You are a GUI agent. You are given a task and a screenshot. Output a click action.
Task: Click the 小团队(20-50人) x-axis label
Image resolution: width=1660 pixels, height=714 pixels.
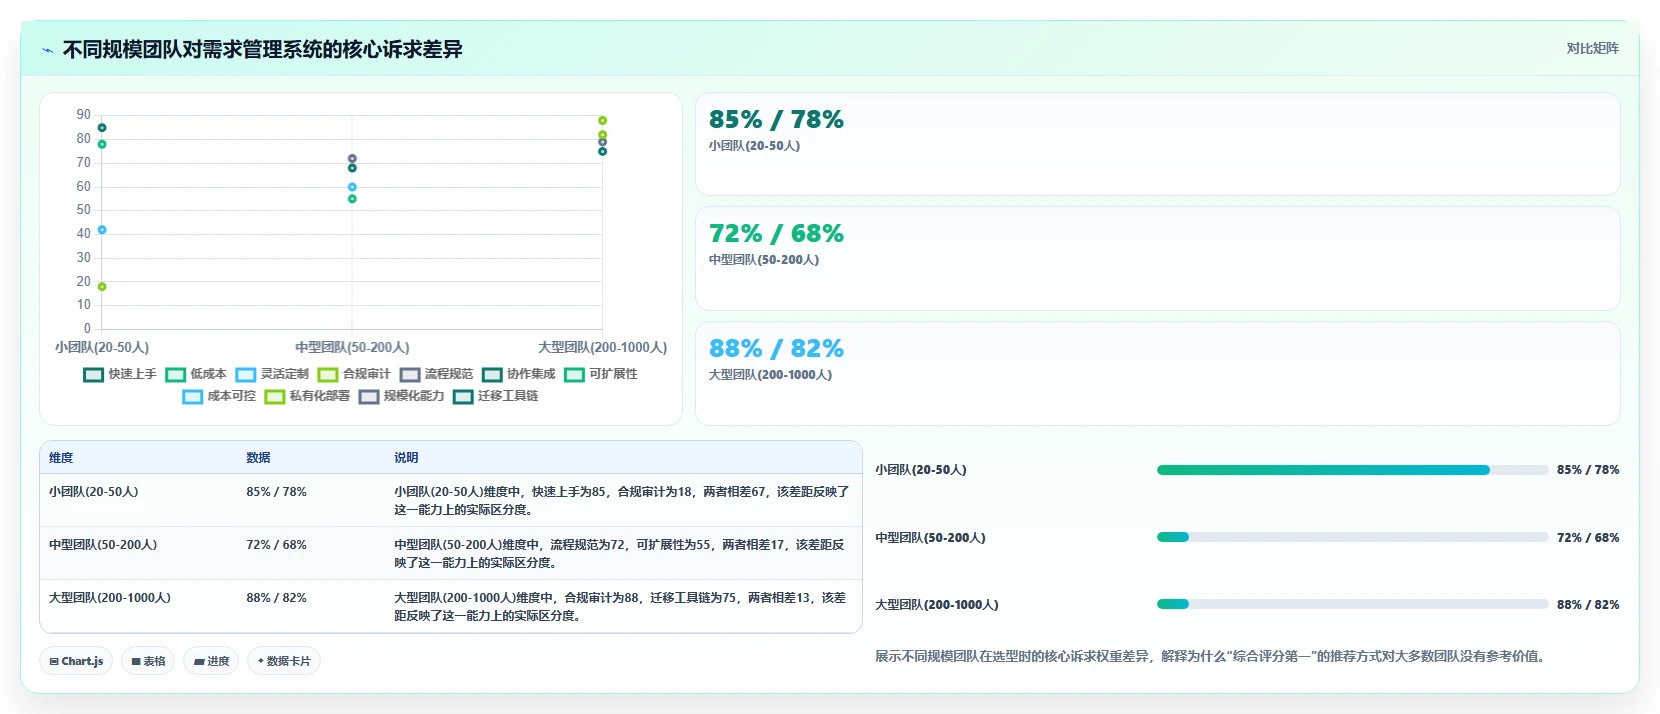coord(102,348)
